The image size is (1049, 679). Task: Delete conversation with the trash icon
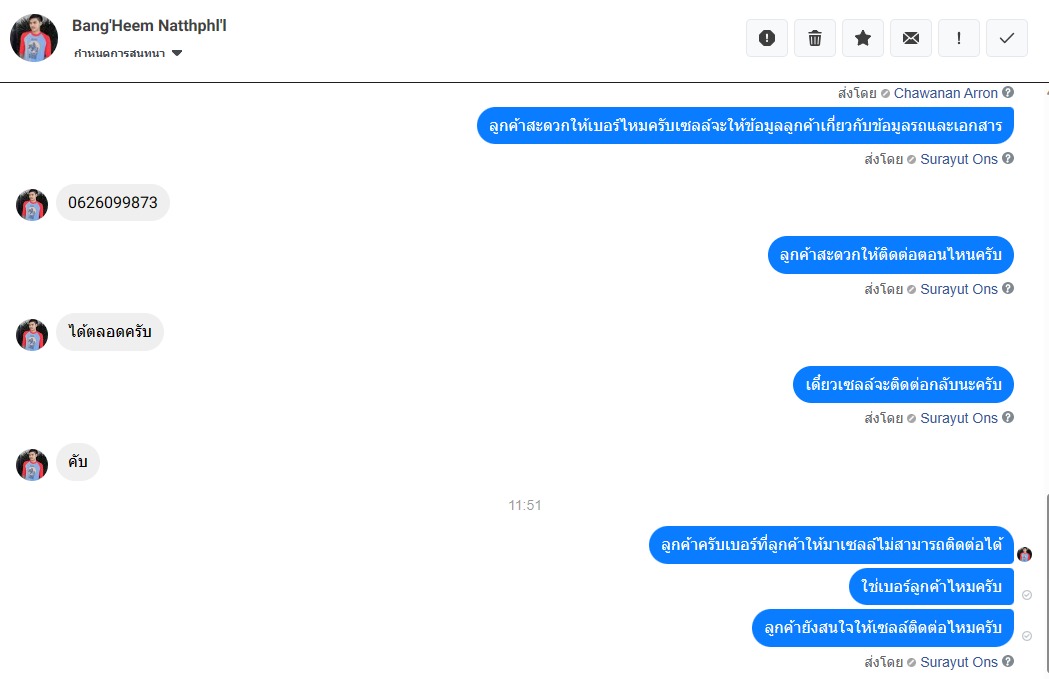coord(815,38)
